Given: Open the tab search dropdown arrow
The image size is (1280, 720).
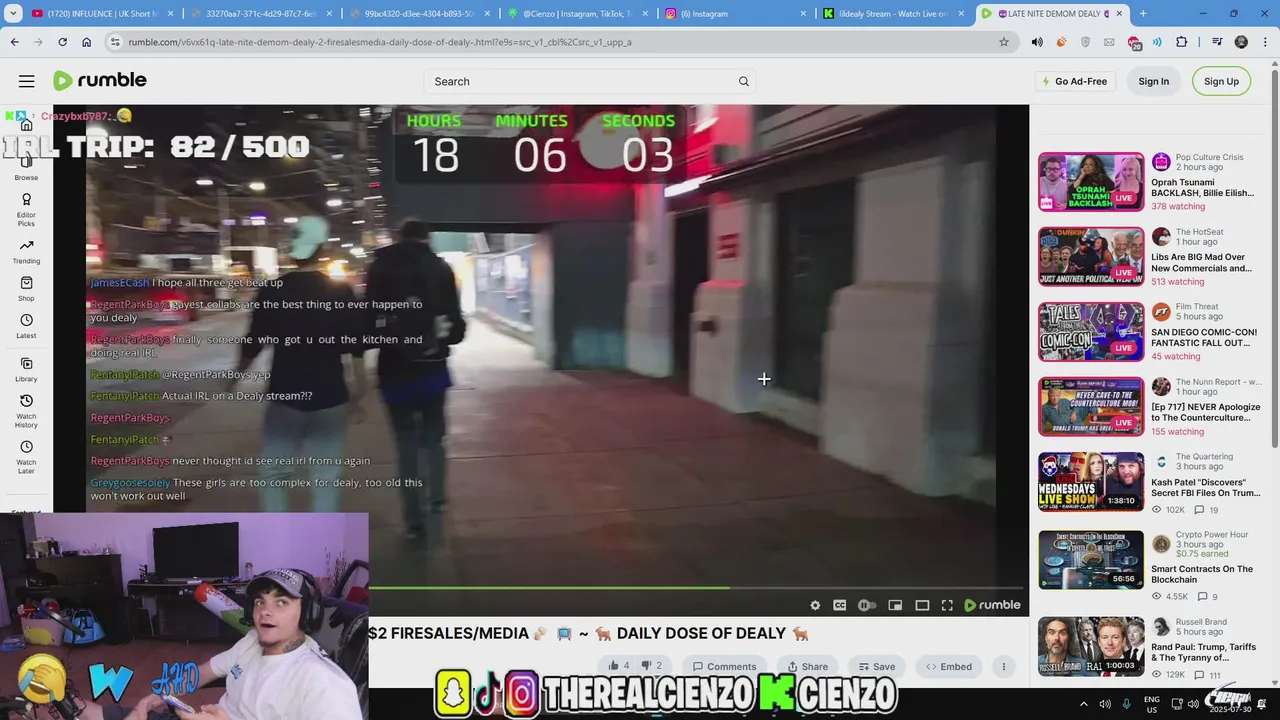Looking at the screenshot, I should 12,14.
